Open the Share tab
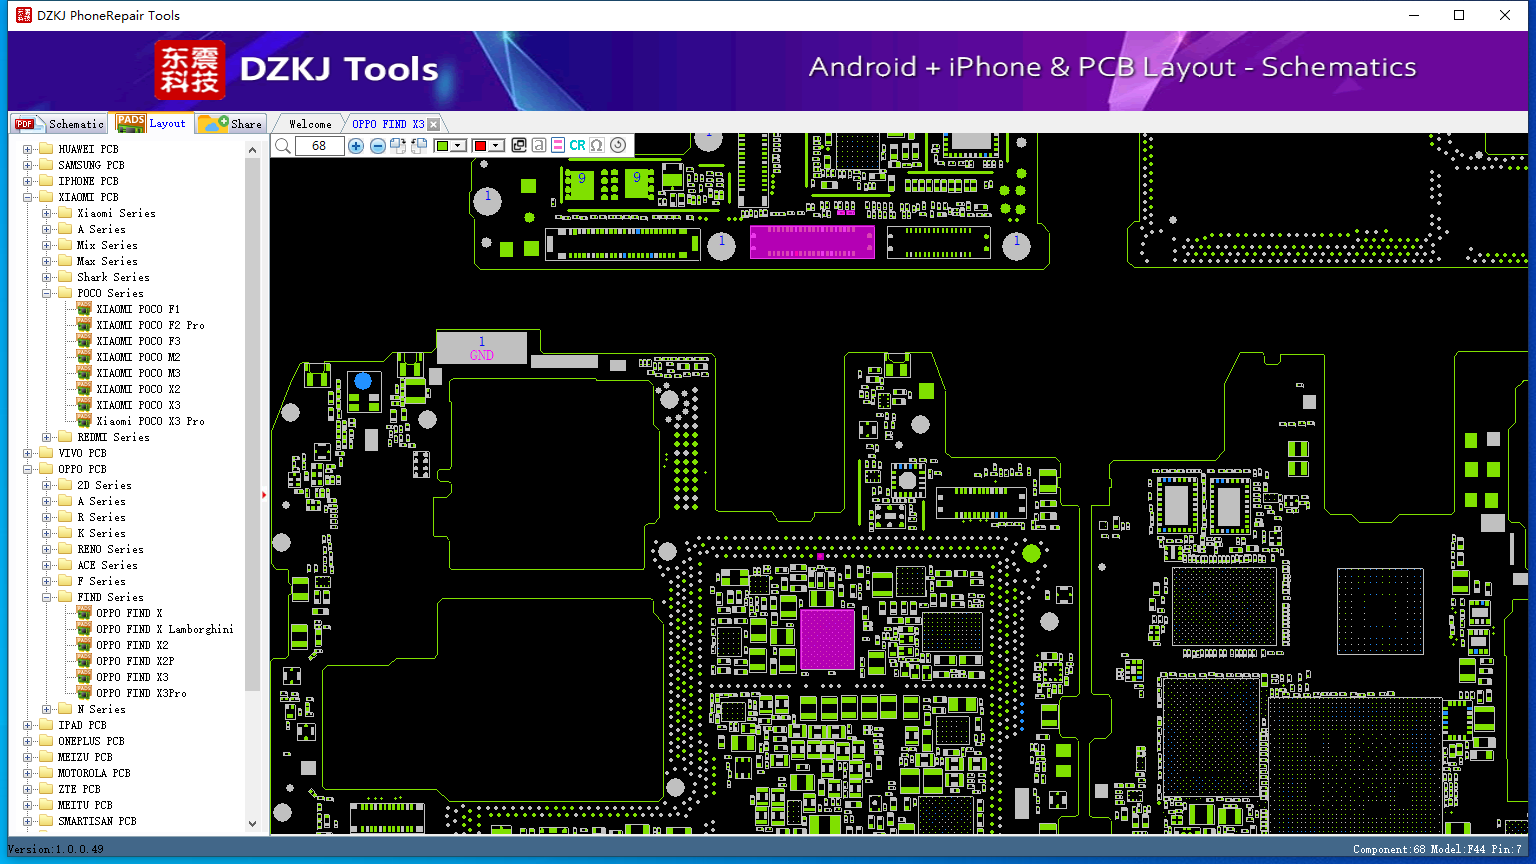The image size is (1536, 864). [x=230, y=123]
